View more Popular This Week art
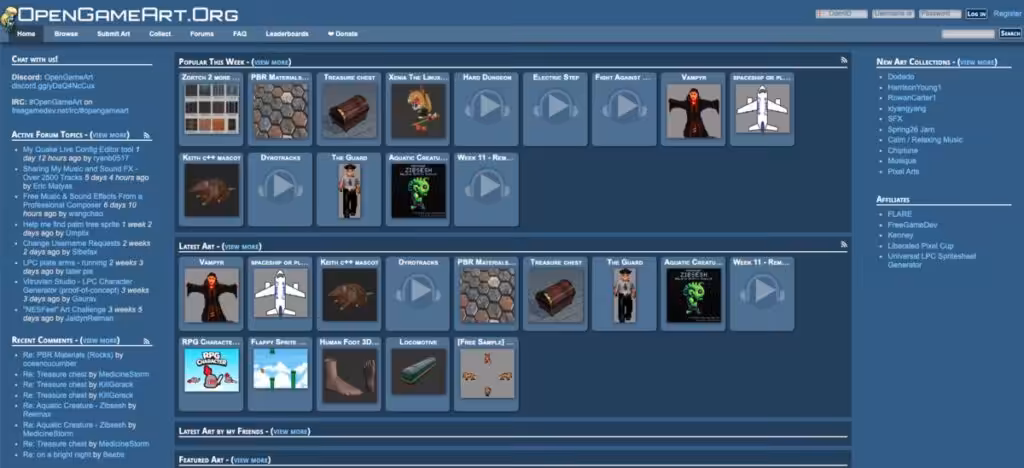 tap(270, 62)
